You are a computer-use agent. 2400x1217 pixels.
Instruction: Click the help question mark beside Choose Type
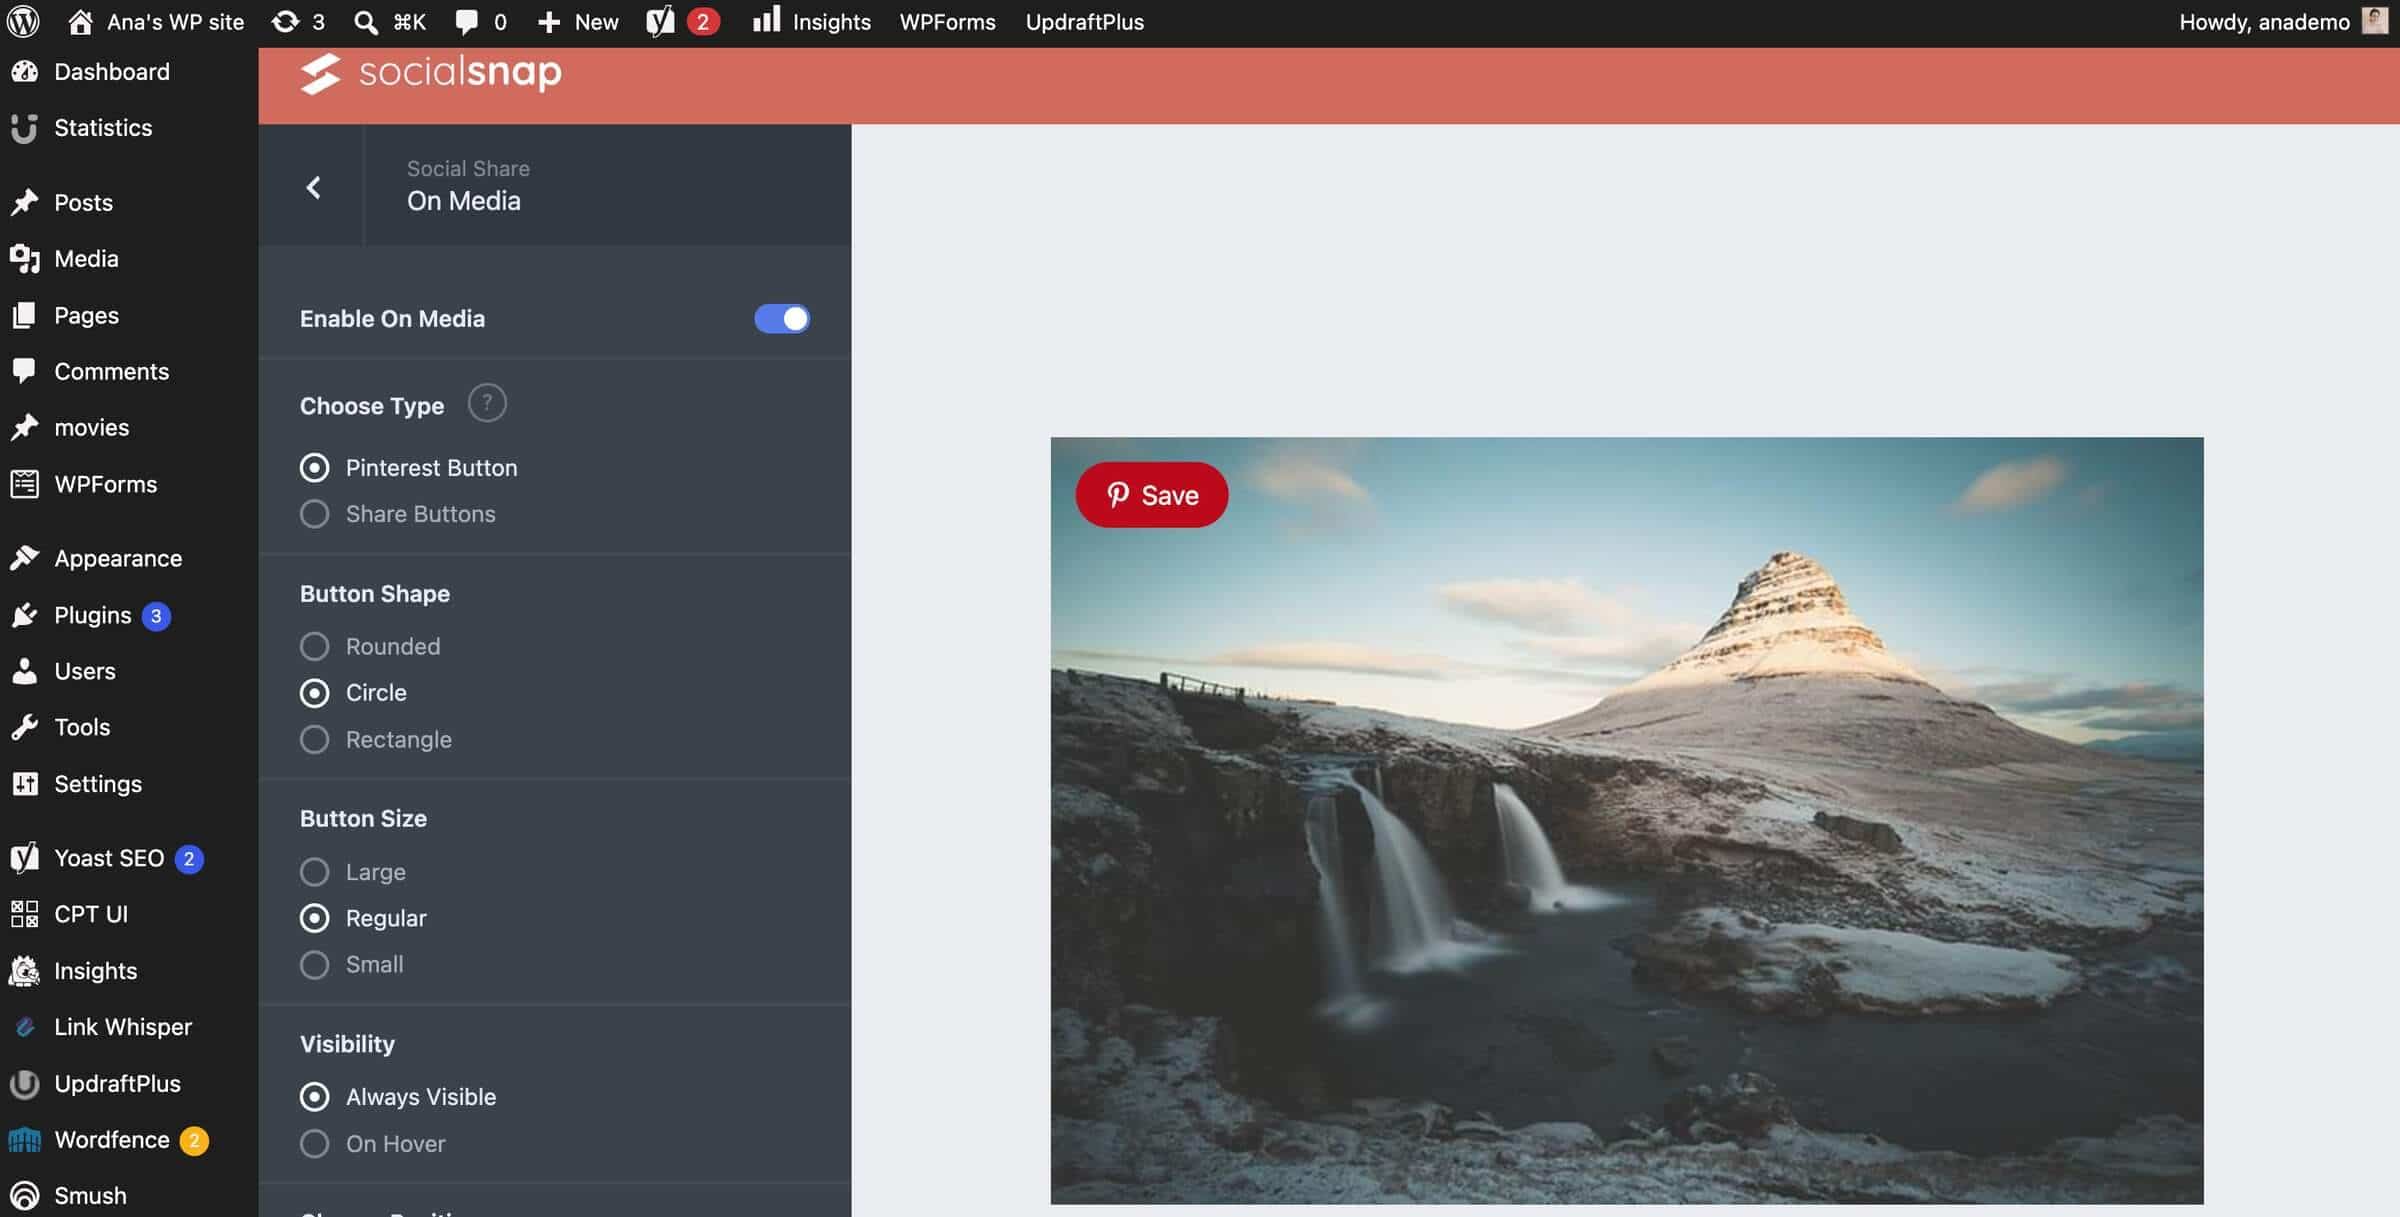coord(487,403)
